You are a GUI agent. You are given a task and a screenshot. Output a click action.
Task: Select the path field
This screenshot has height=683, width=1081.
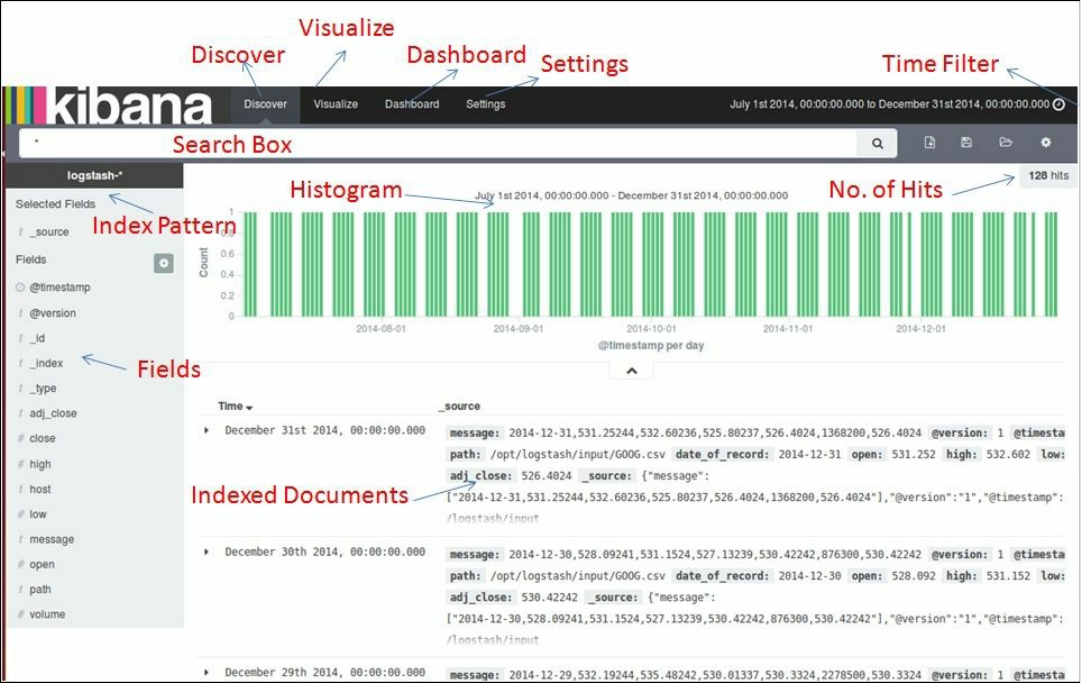tap(40, 589)
